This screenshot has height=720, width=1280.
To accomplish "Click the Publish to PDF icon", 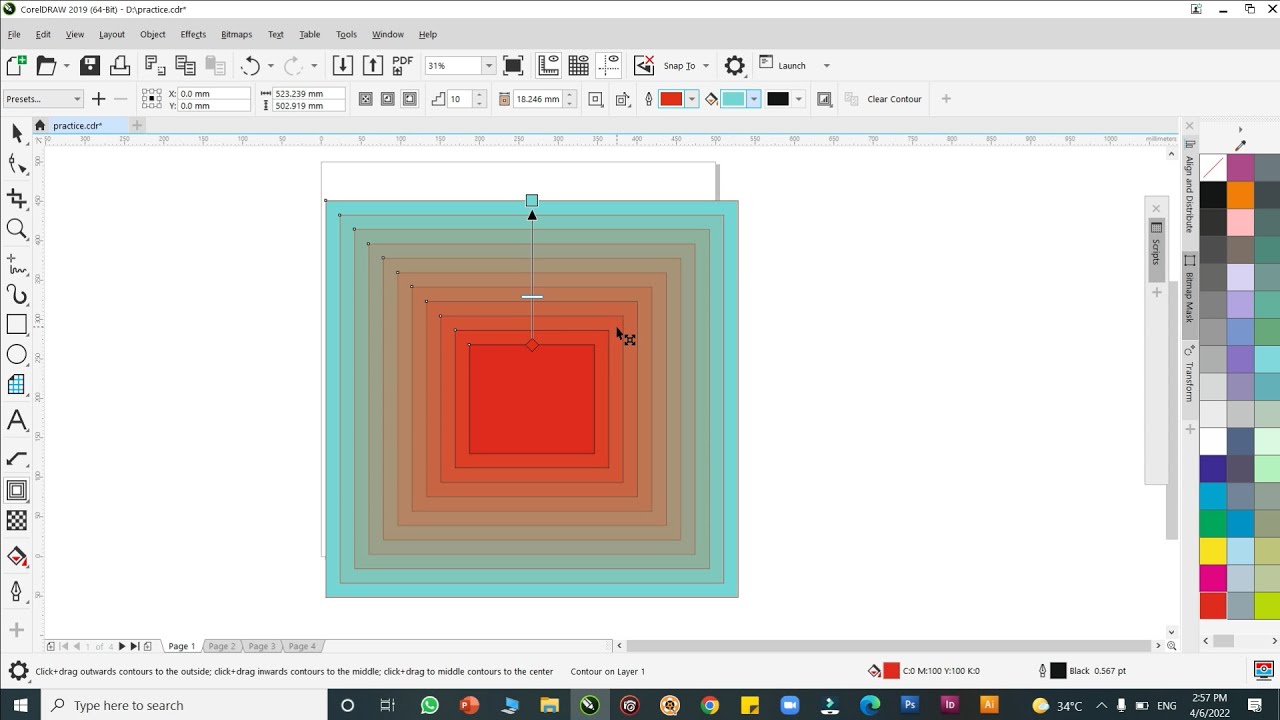I will point(402,66).
